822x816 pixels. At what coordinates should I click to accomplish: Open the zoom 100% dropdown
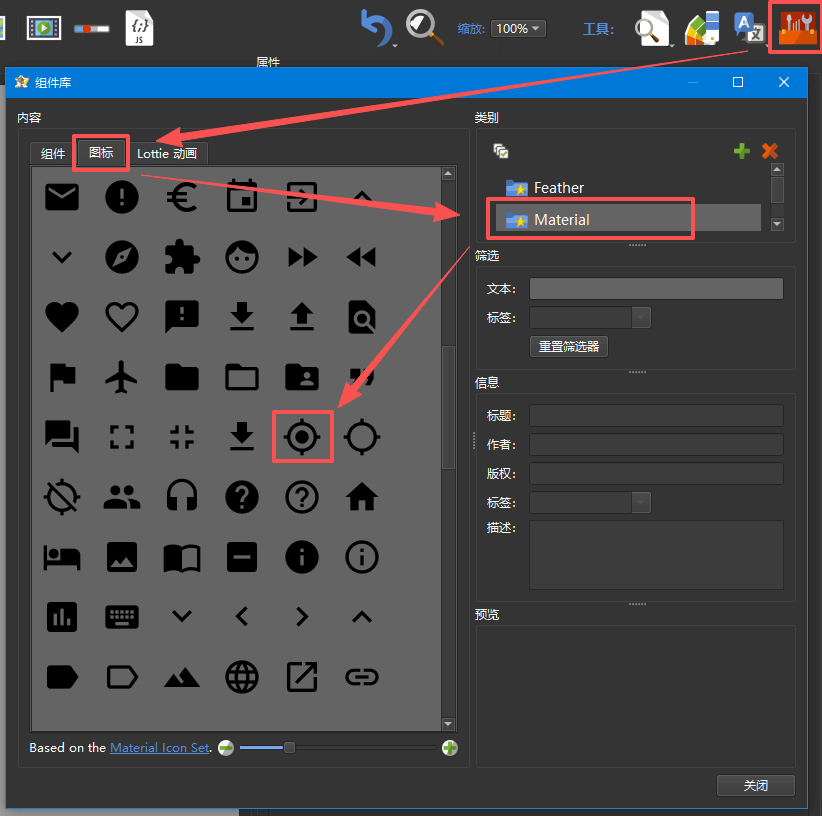(x=519, y=28)
